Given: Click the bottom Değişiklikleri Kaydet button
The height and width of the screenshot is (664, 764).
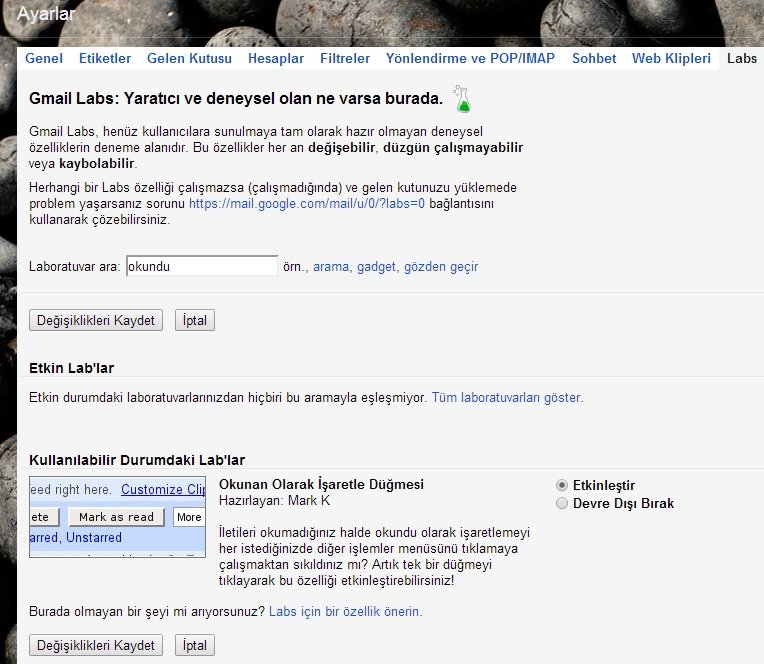Looking at the screenshot, I should pos(96,645).
